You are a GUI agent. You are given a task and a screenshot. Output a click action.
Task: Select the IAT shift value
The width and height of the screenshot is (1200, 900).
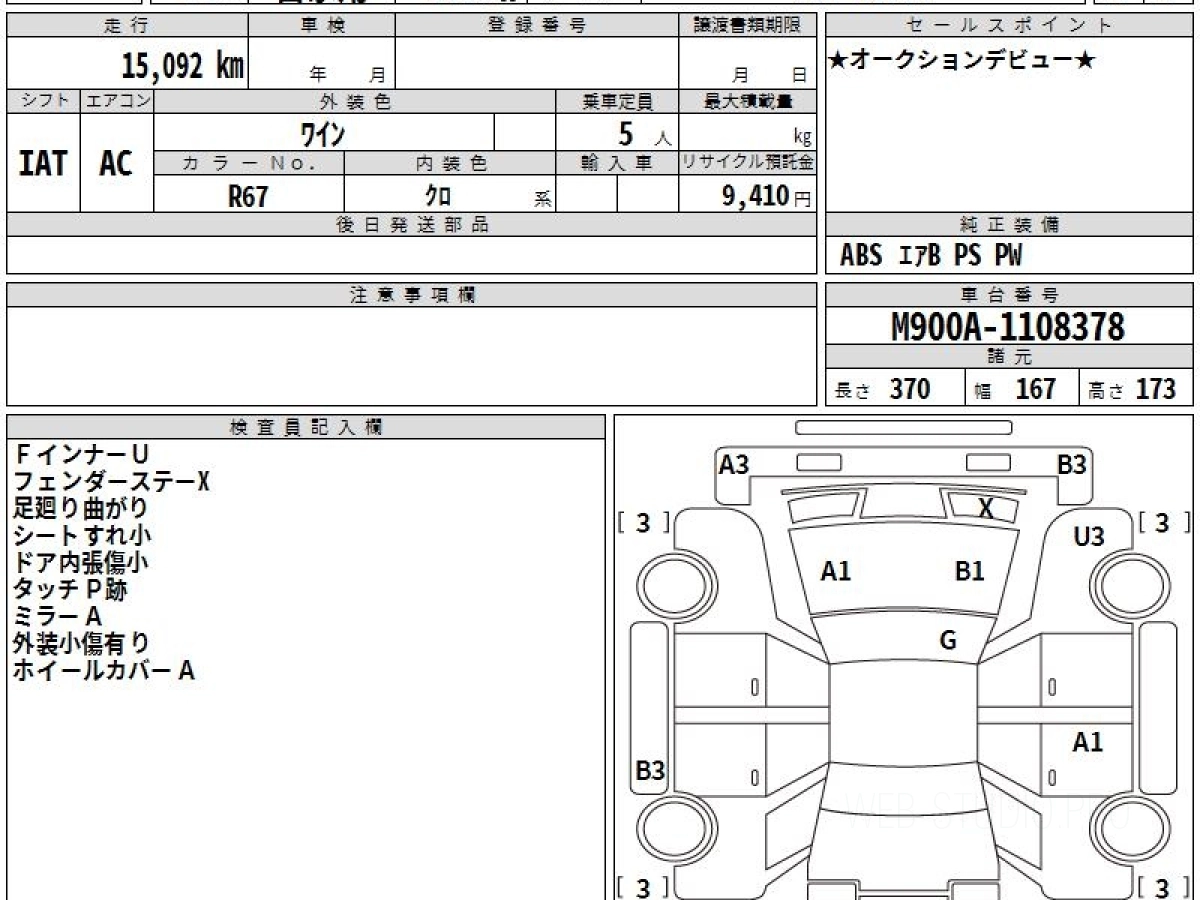pos(43,163)
